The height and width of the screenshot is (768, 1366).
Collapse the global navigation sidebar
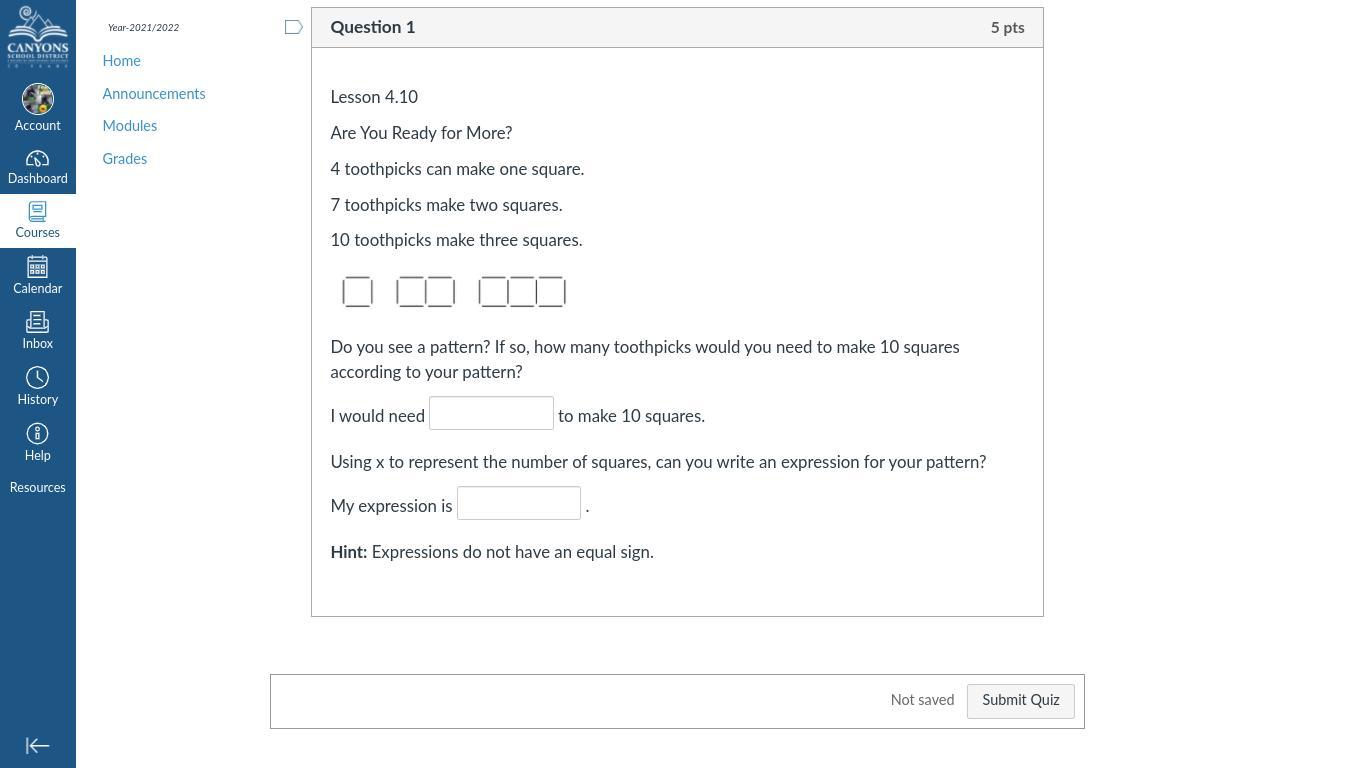click(38, 746)
